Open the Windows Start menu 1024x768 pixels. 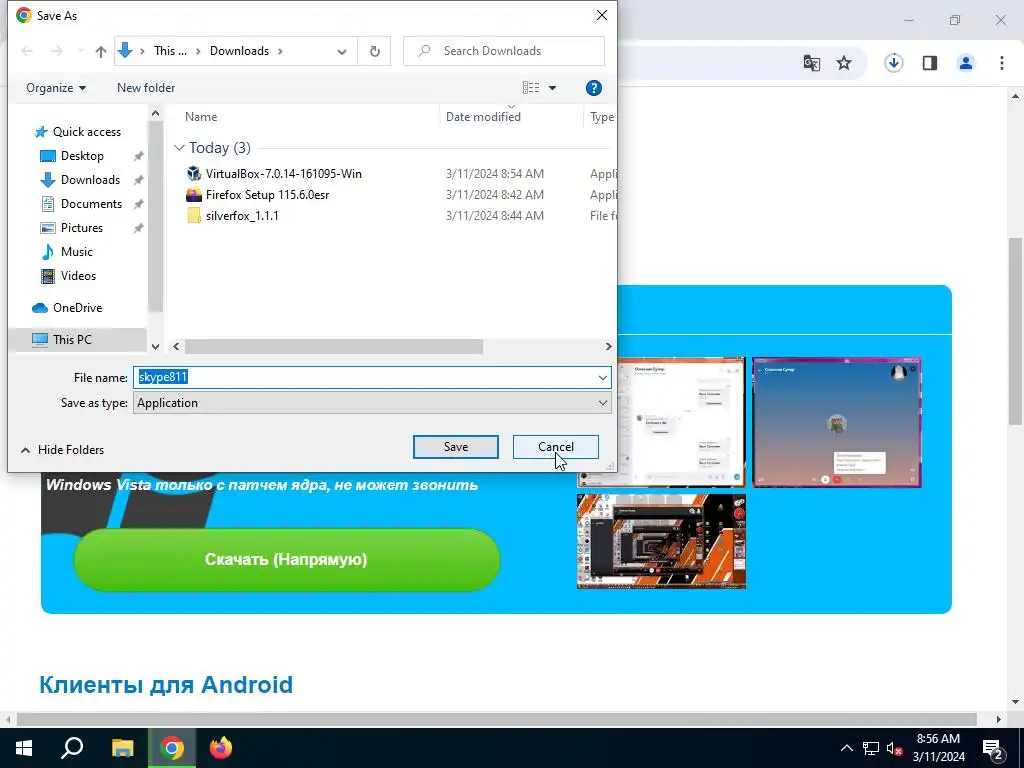click(24, 748)
